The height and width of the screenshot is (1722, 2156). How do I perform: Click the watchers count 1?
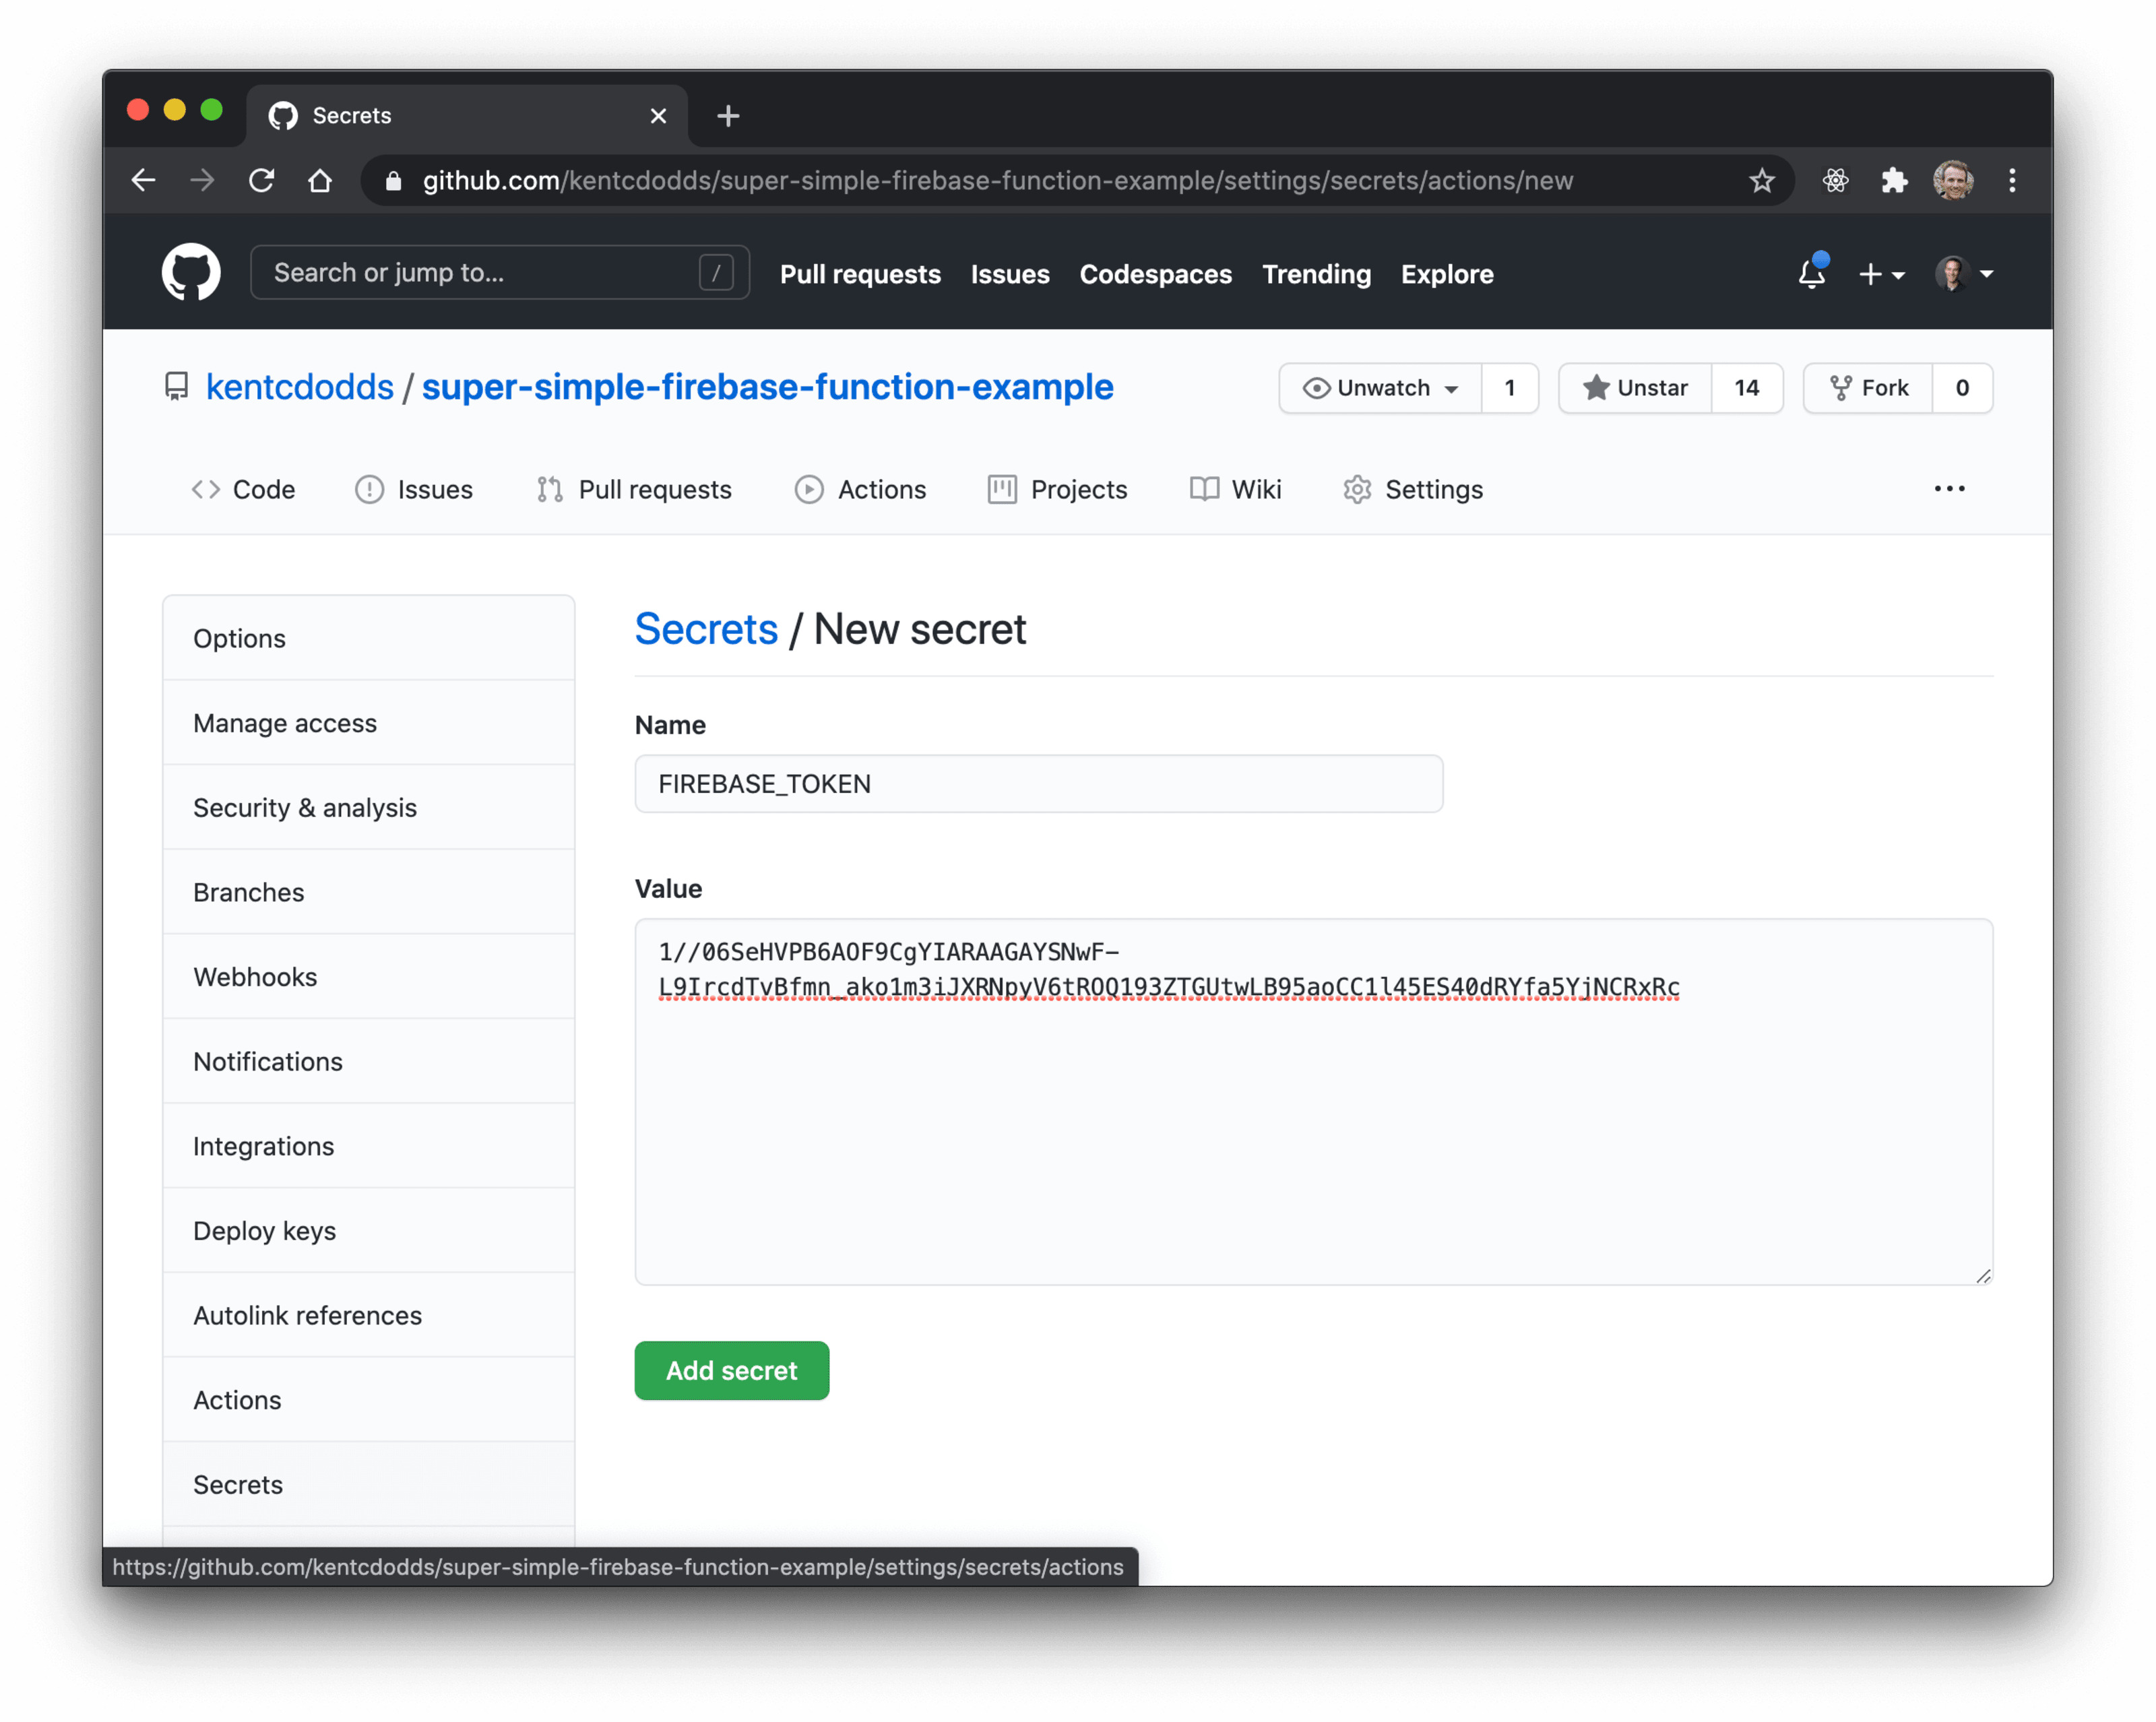coord(1510,388)
